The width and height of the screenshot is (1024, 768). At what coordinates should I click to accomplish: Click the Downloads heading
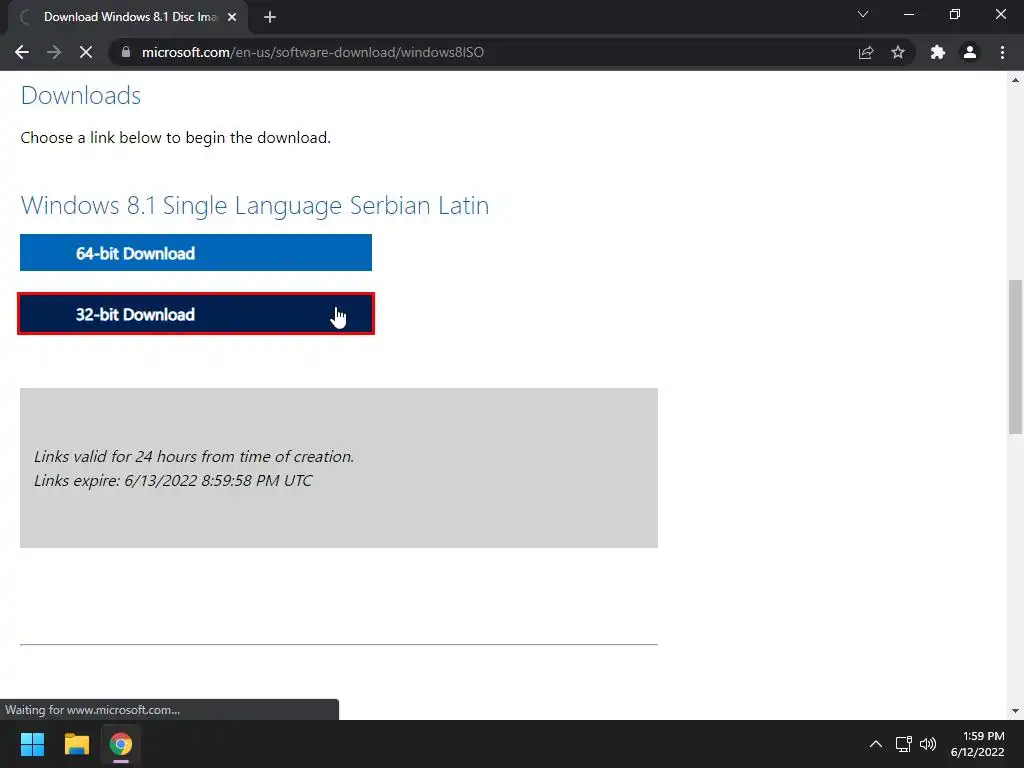(81, 95)
